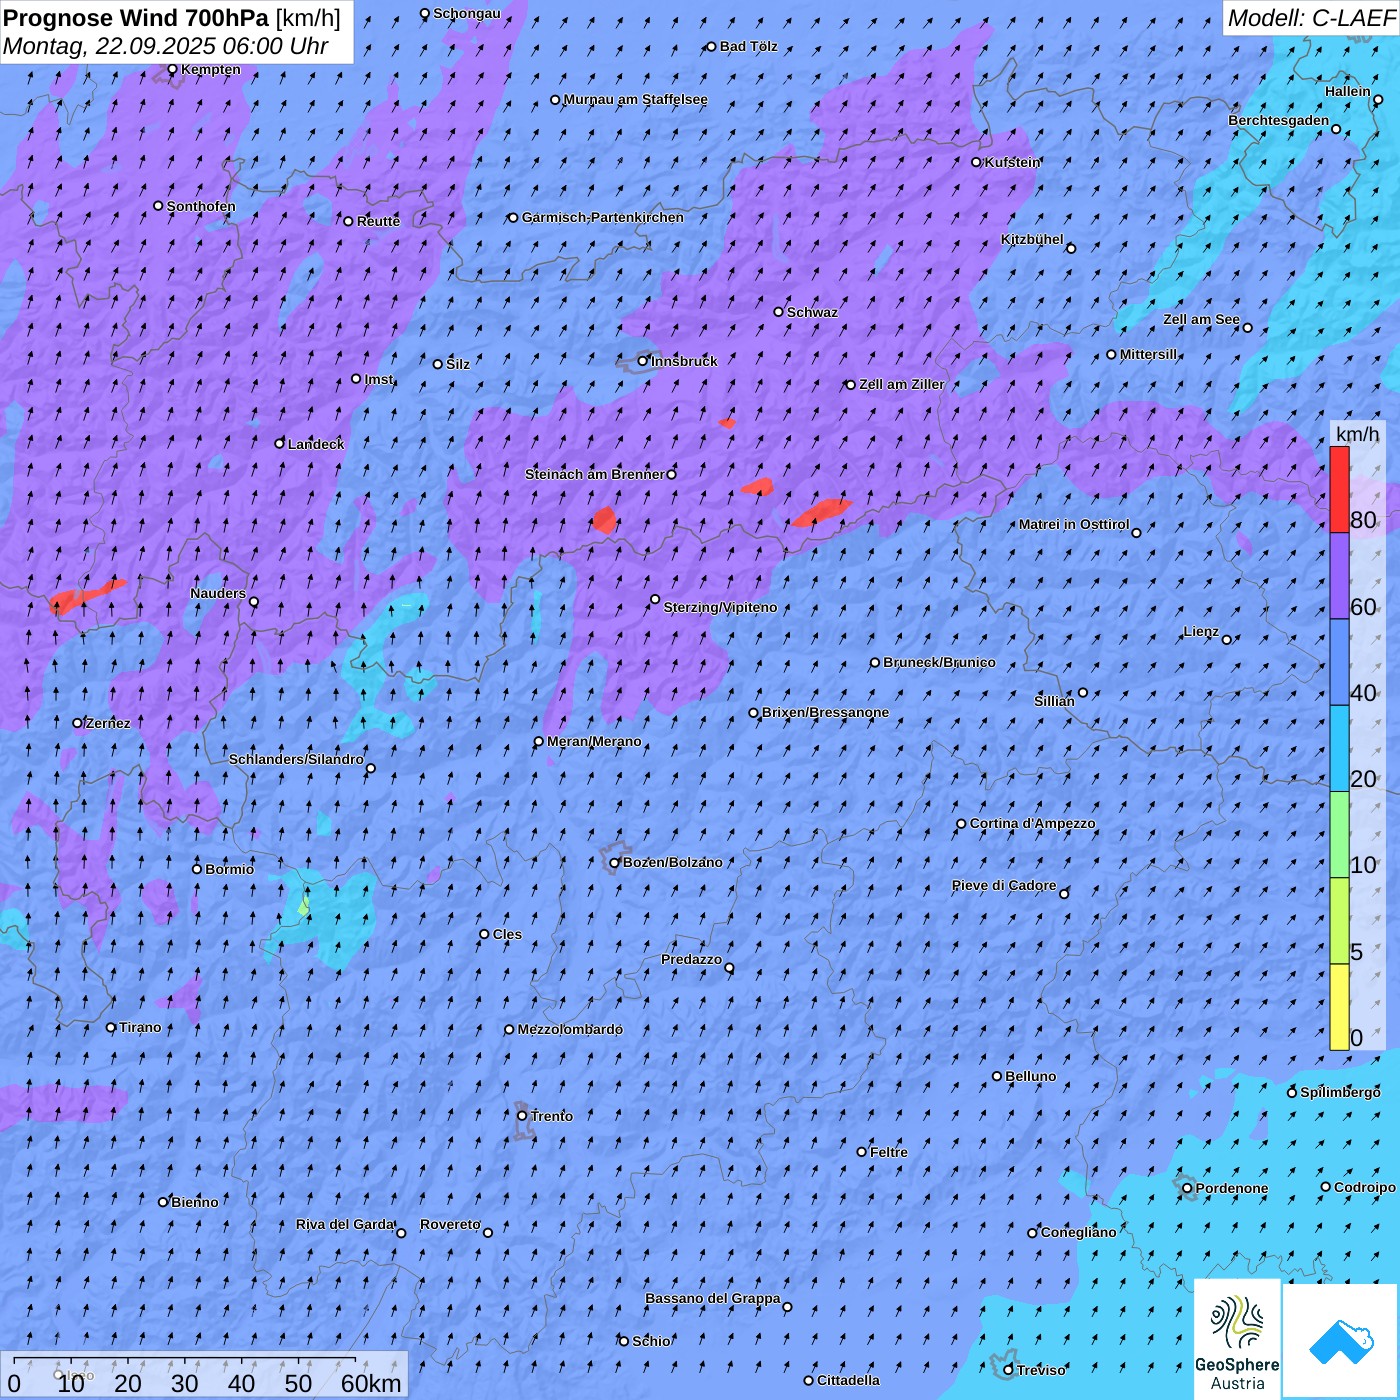
Task: Click the "Matrei in Osttirol" label
Action: pos(1074,524)
